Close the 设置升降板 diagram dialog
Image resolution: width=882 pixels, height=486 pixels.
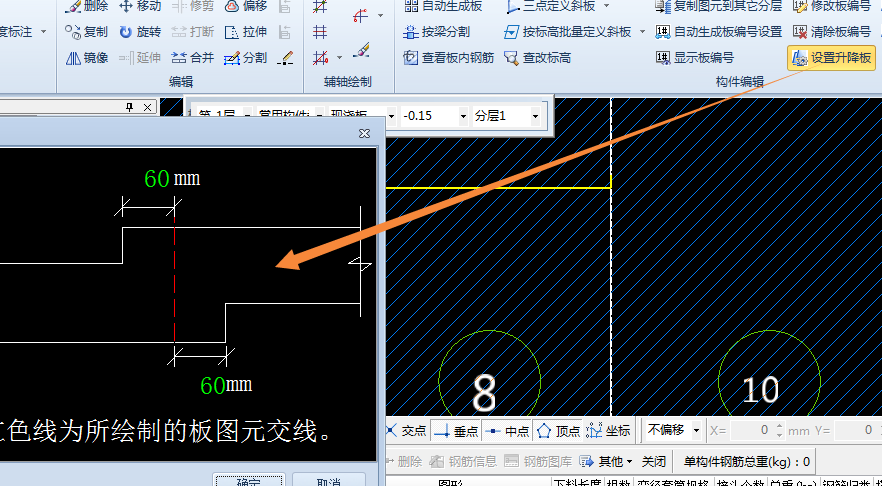coord(364,133)
